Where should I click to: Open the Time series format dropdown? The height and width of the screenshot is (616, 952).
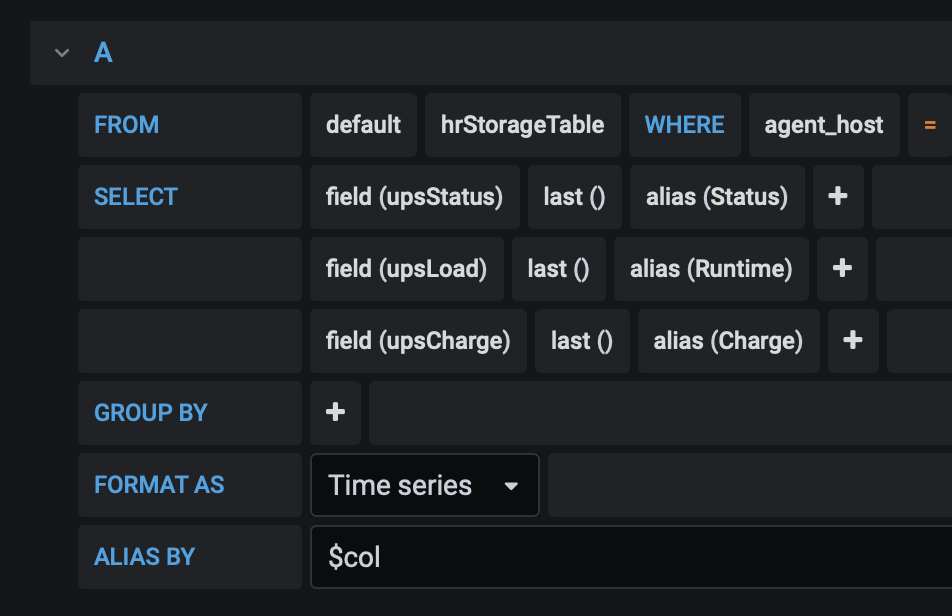424,485
